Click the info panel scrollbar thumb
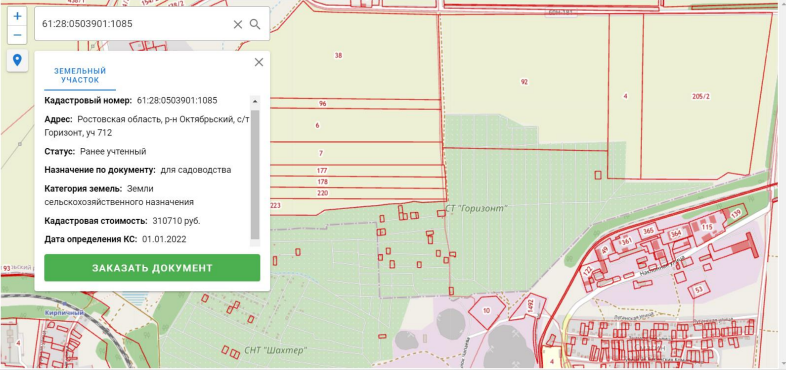Viewport: 786px width, 370px height. tap(255, 174)
